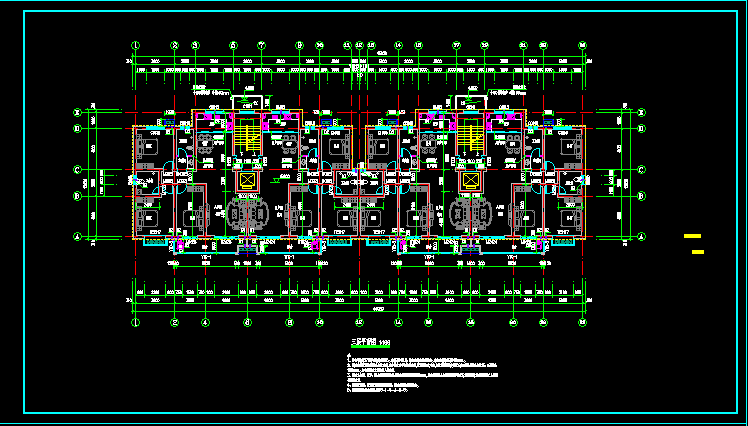Select axis bubble E on the left side

[x=77, y=113]
